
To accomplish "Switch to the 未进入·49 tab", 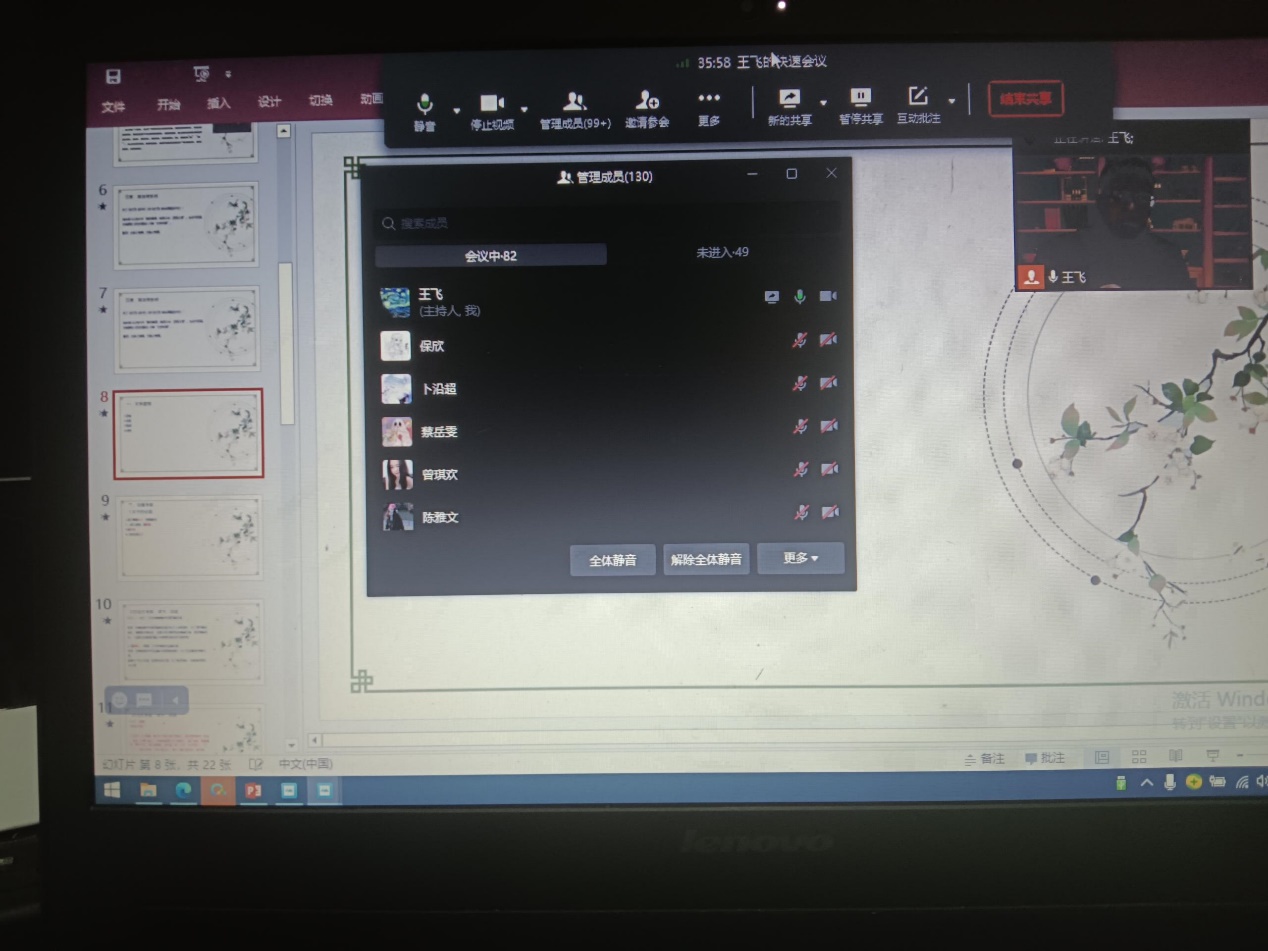I will (722, 253).
